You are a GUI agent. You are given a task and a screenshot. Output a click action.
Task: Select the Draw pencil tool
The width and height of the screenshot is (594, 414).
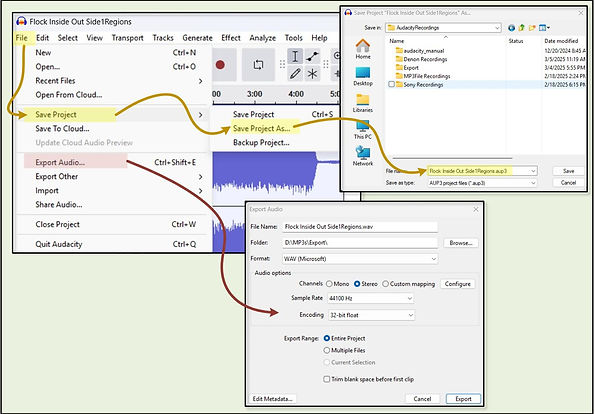[x=295, y=73]
